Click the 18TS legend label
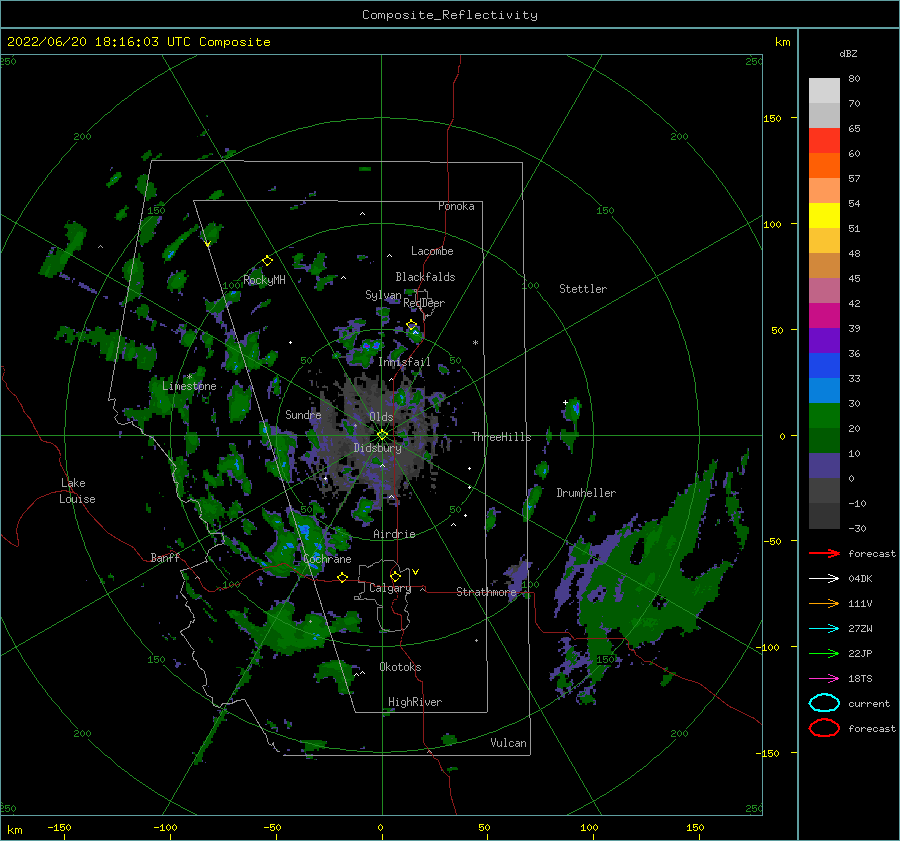This screenshot has height=841, width=900. click(x=860, y=679)
